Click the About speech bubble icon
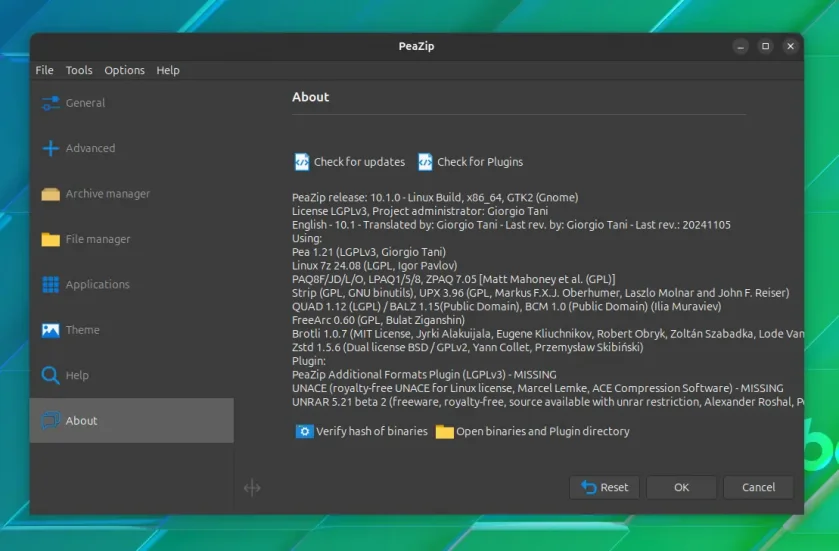This screenshot has height=551, width=840. click(50, 420)
